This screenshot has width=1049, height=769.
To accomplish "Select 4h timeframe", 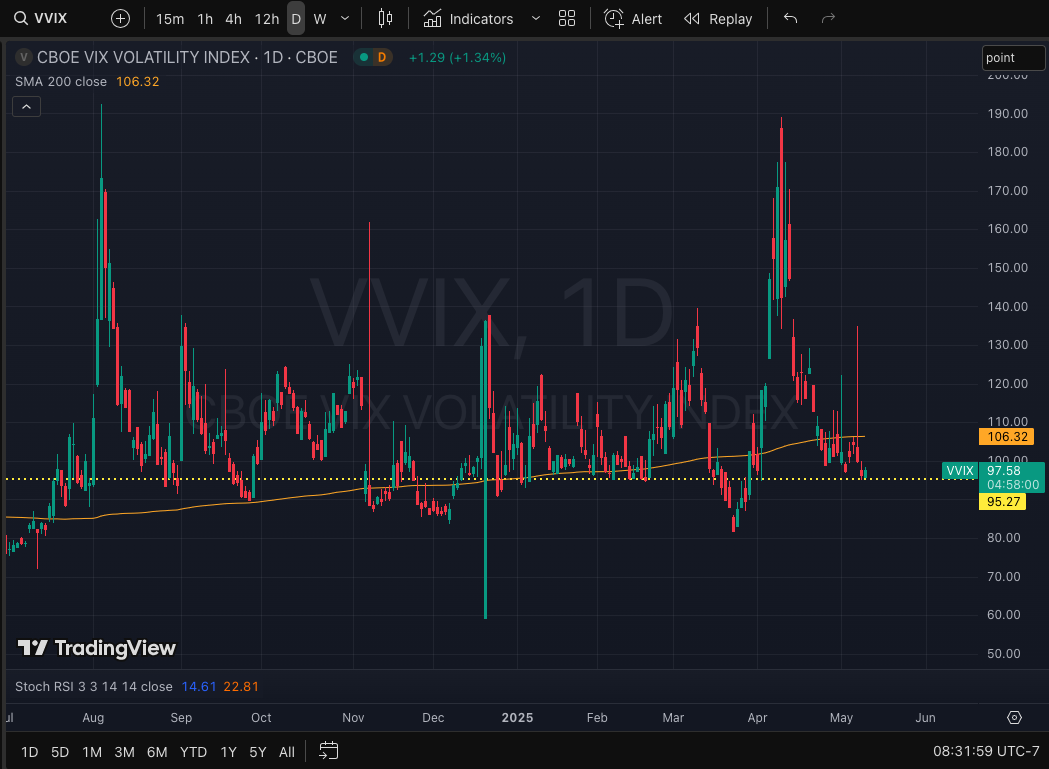I will (x=233, y=19).
